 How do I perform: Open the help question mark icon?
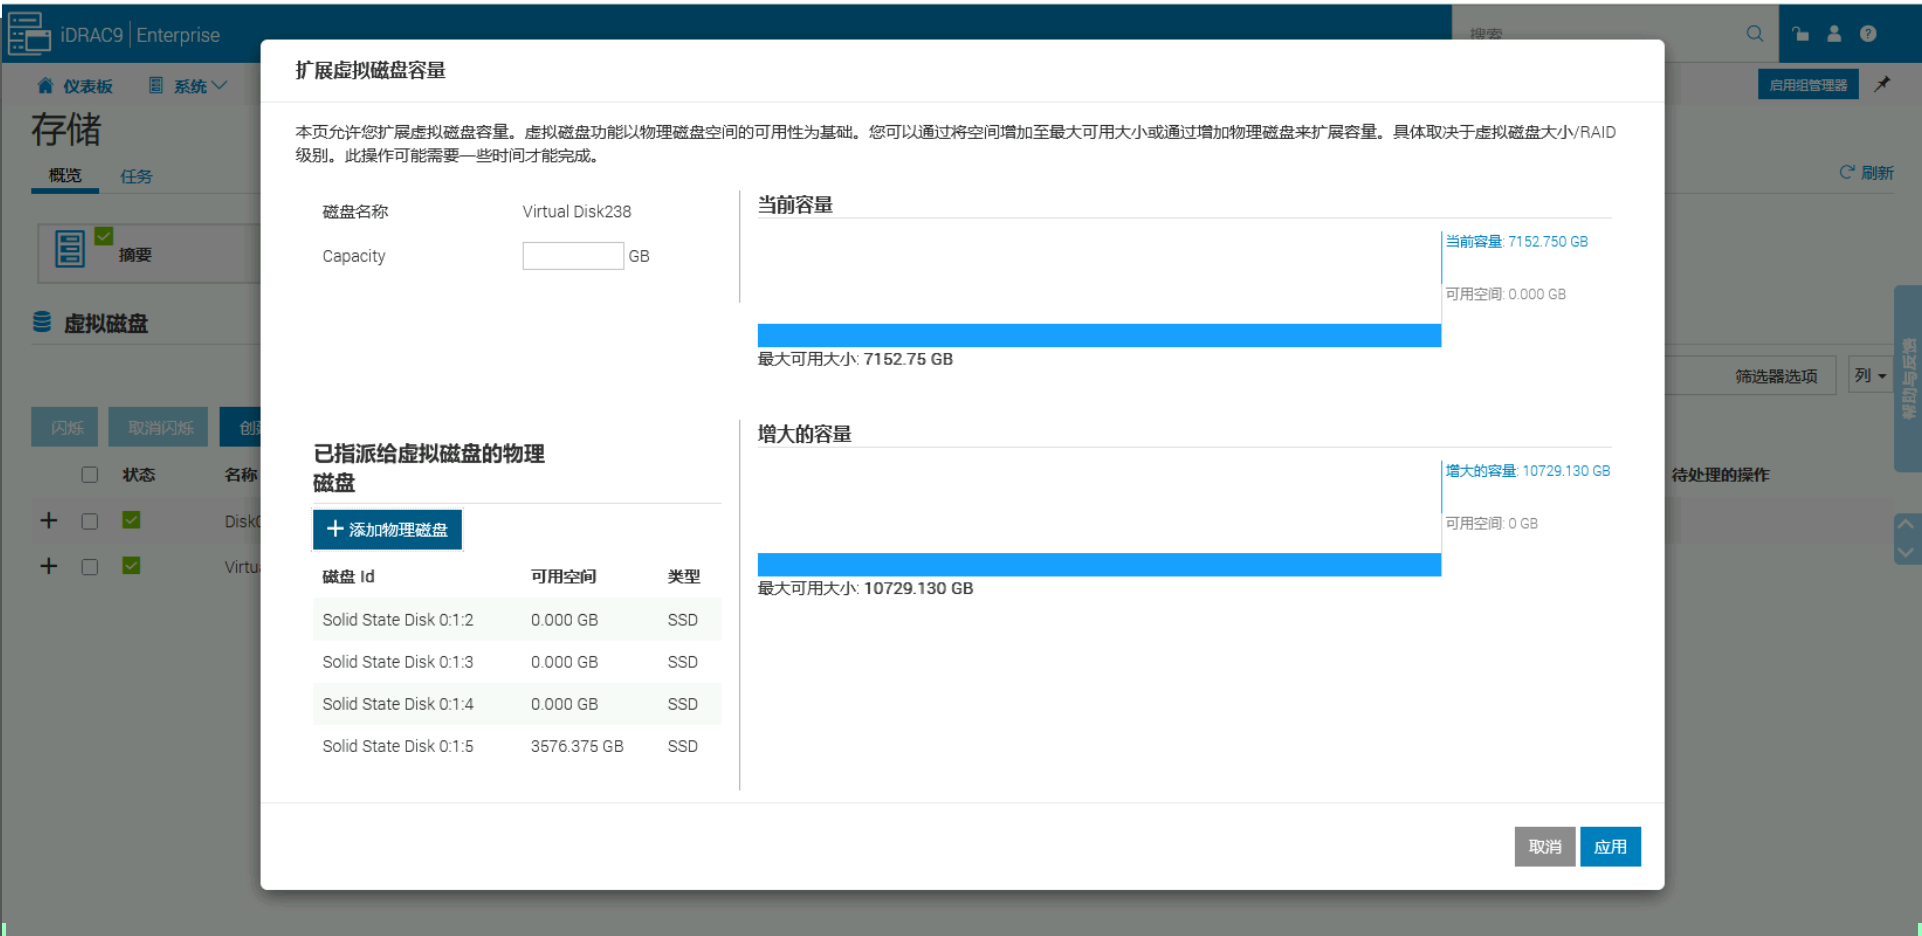tap(1868, 34)
